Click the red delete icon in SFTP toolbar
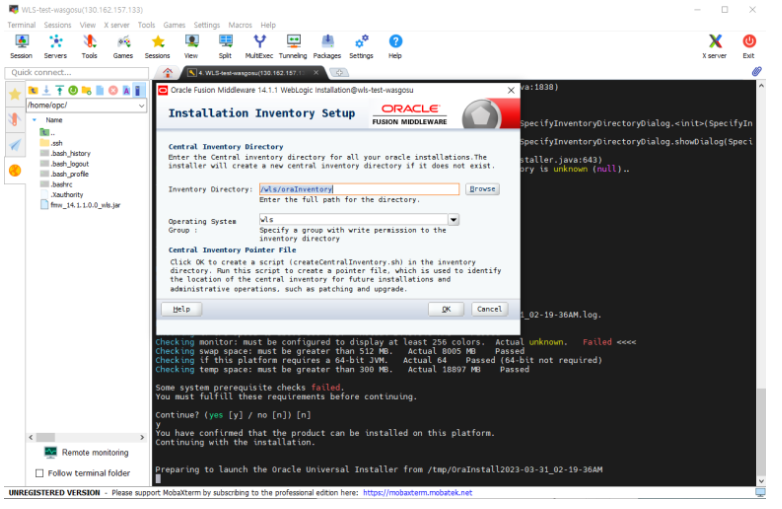This screenshot has width=782, height=509. click(x=113, y=90)
